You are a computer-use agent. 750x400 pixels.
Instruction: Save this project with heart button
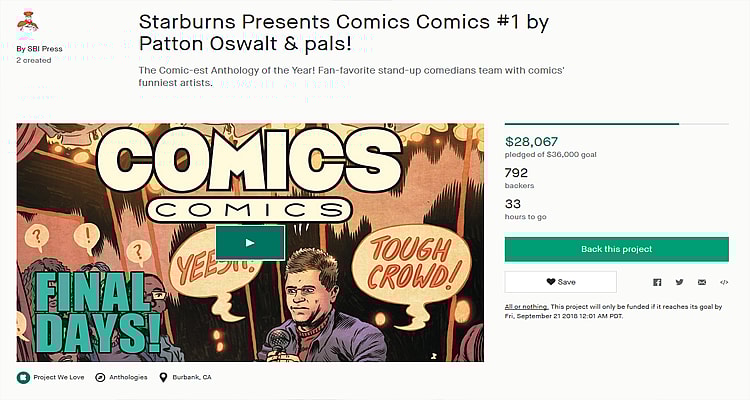point(560,282)
